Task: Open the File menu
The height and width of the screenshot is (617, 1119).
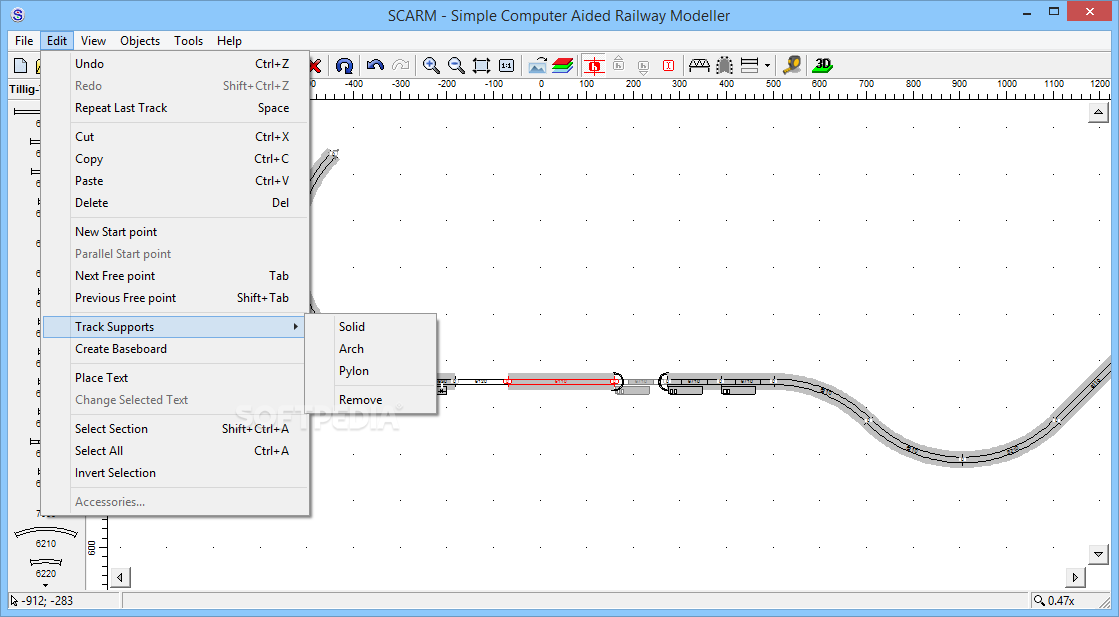Action: pos(24,41)
